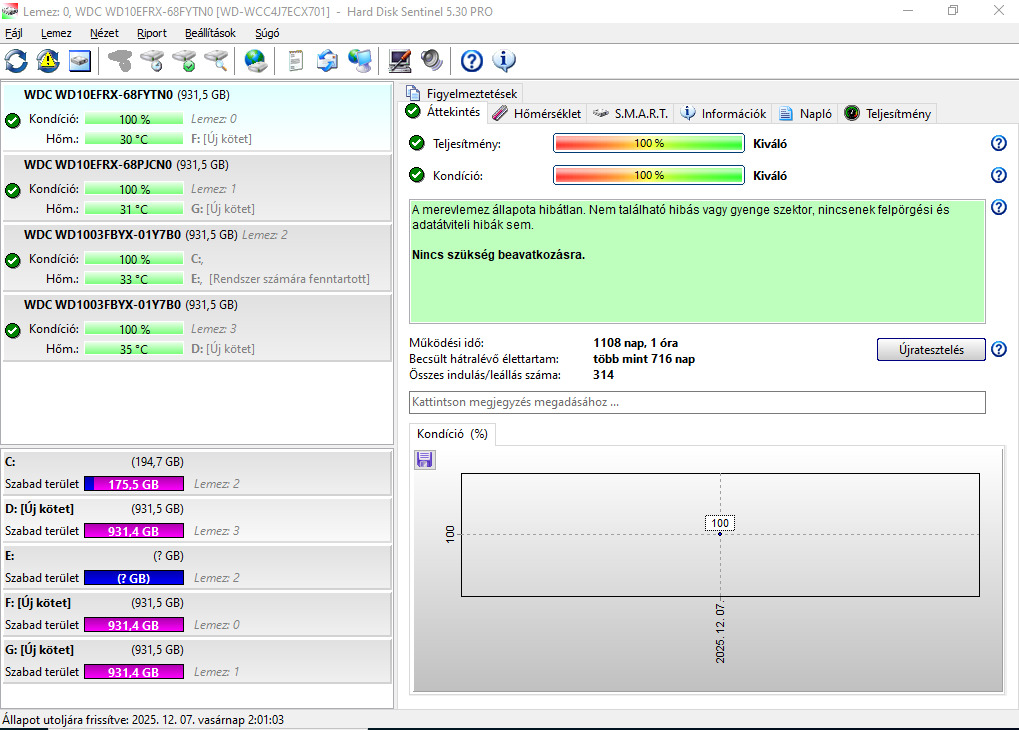Click the info speech bubble toolbar icon
This screenshot has height=730, width=1019.
coord(504,61)
